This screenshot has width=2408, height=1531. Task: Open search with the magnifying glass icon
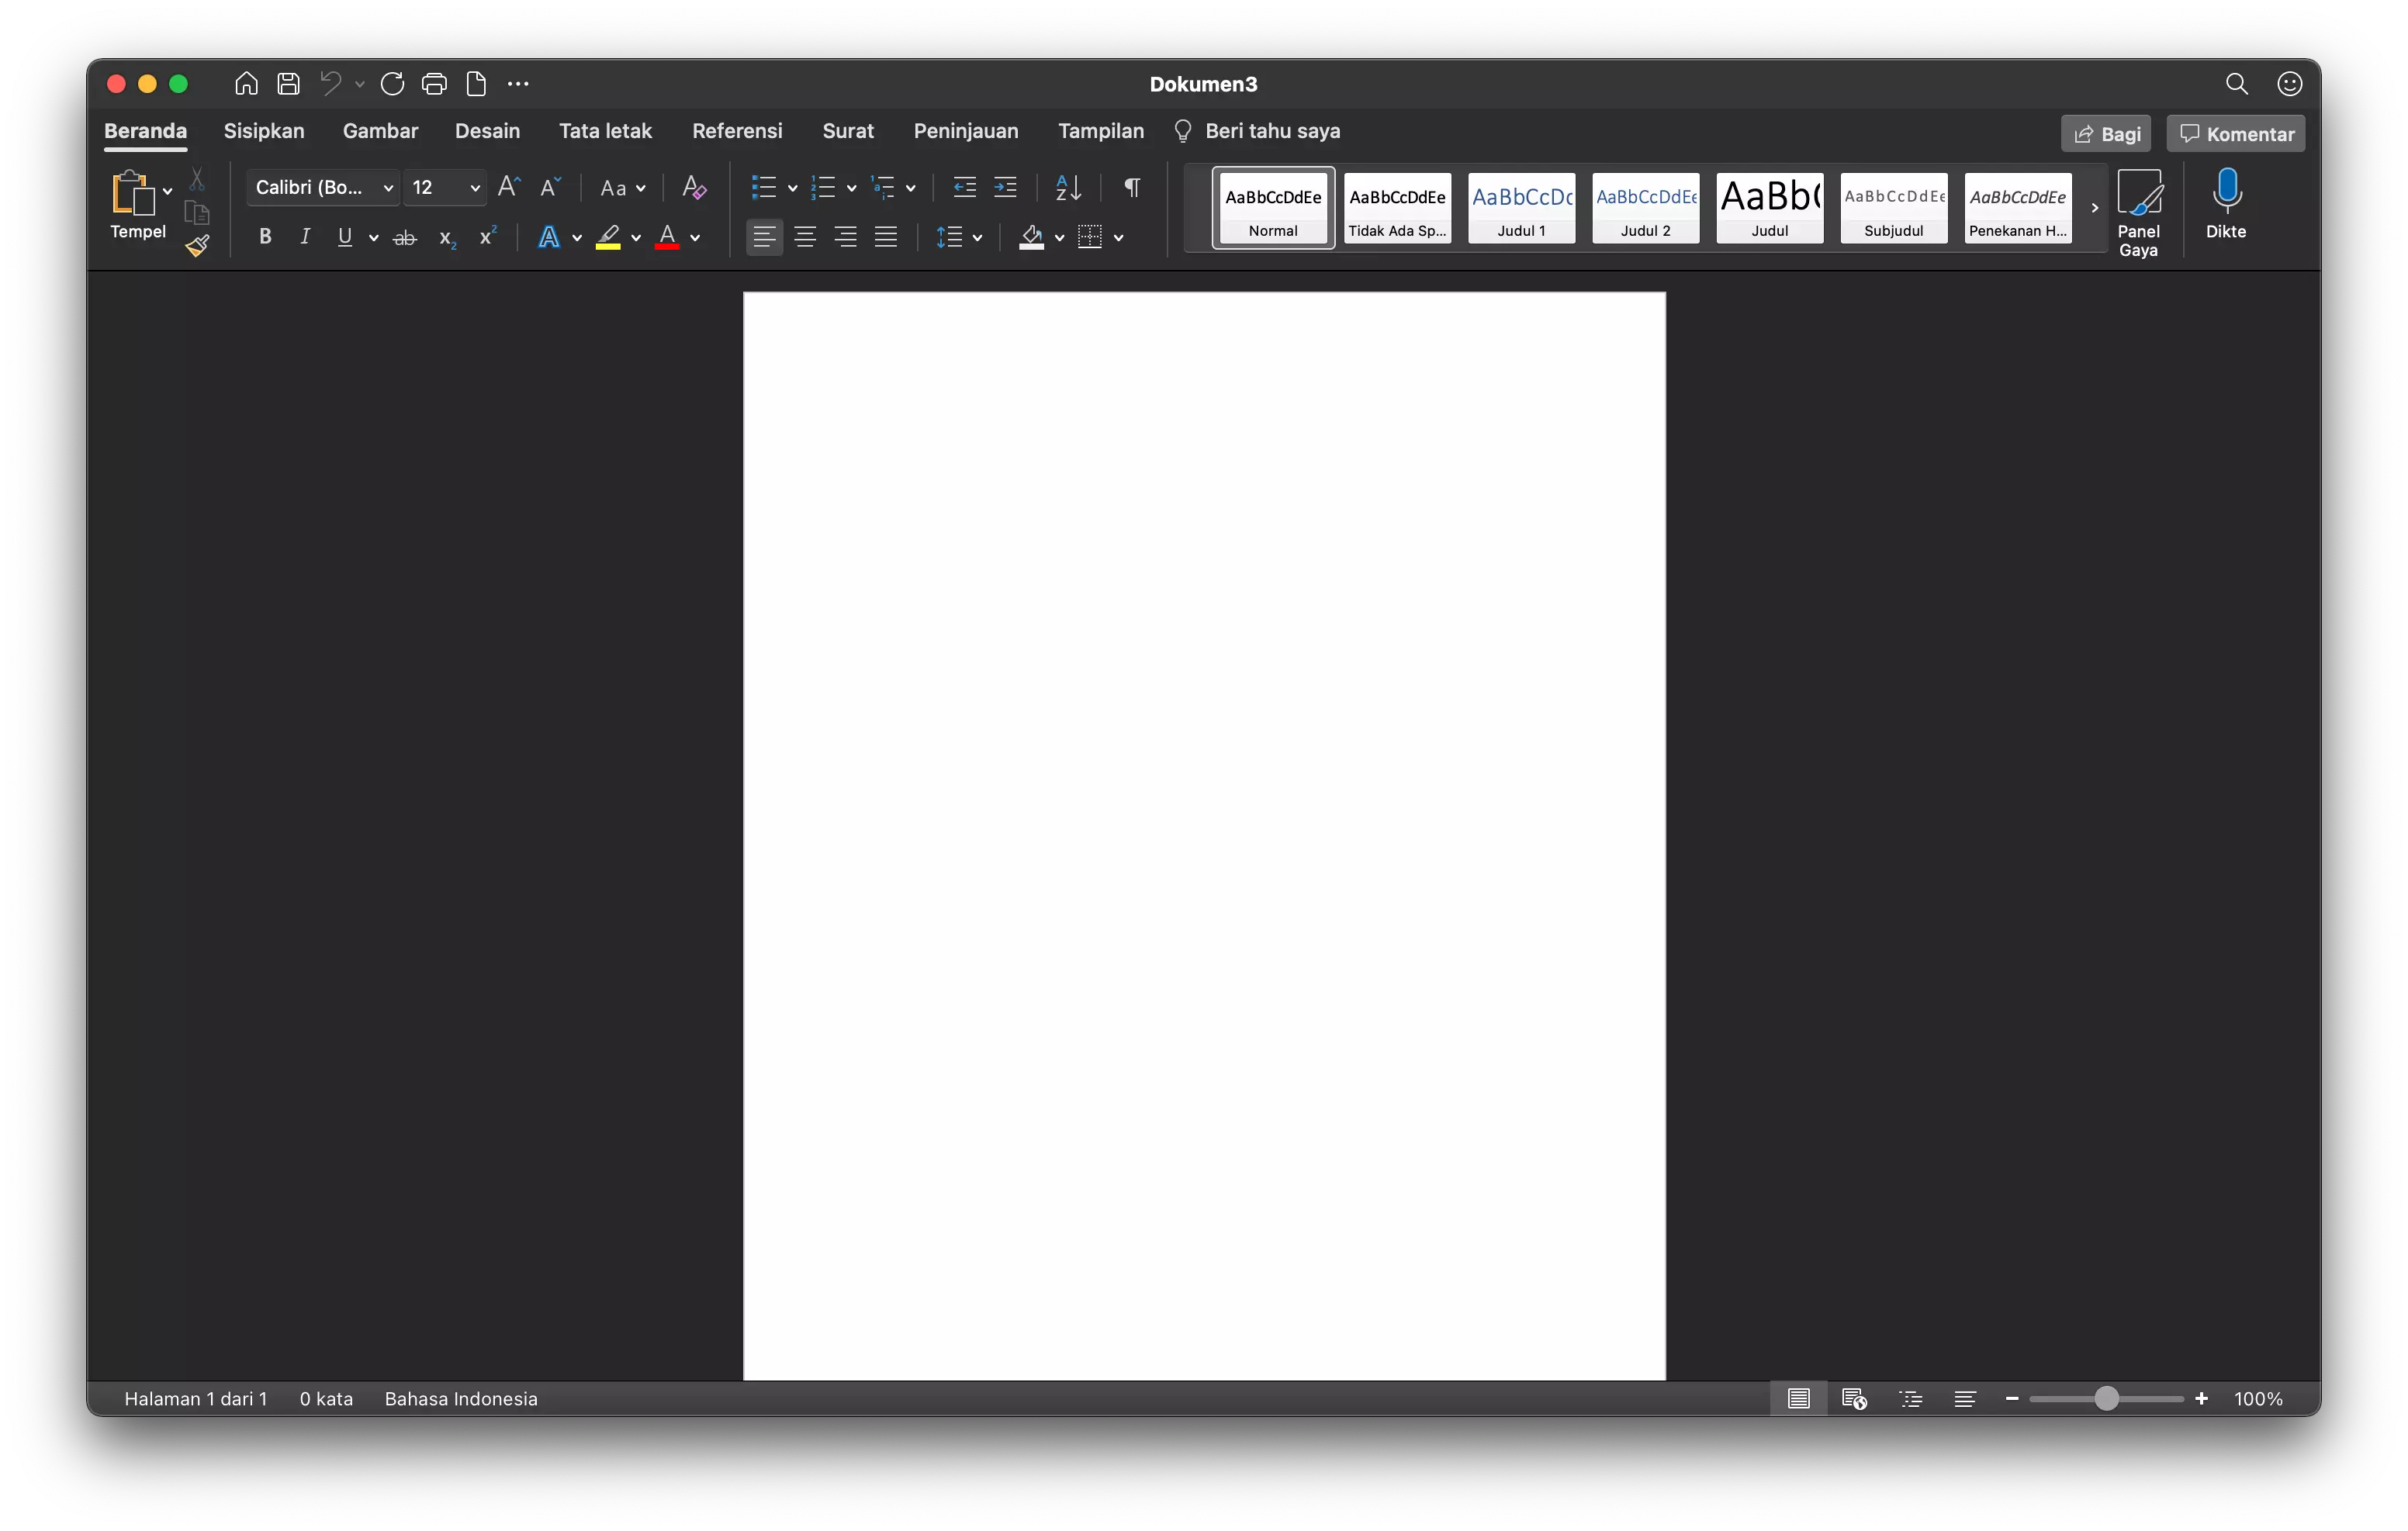click(2237, 84)
